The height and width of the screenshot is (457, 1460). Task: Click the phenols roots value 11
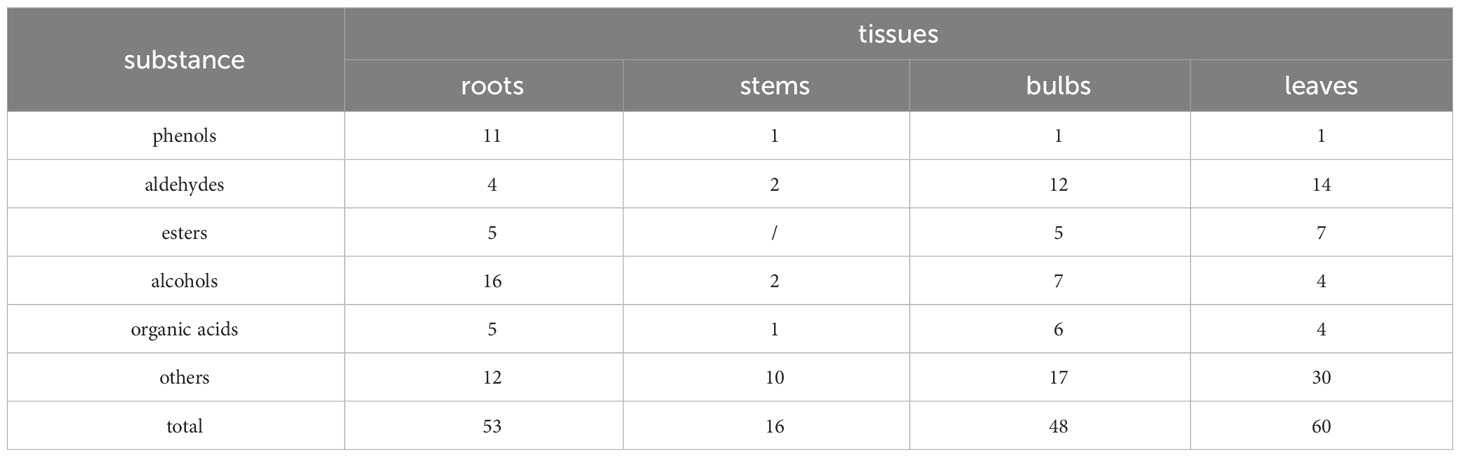[492, 137]
